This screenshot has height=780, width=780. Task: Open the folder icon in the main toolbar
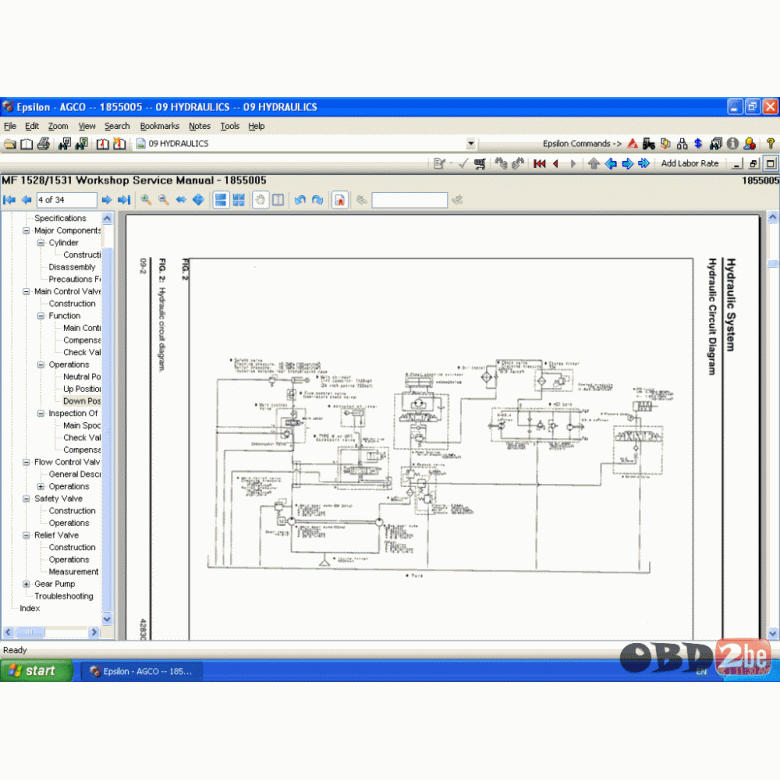tap(10, 144)
